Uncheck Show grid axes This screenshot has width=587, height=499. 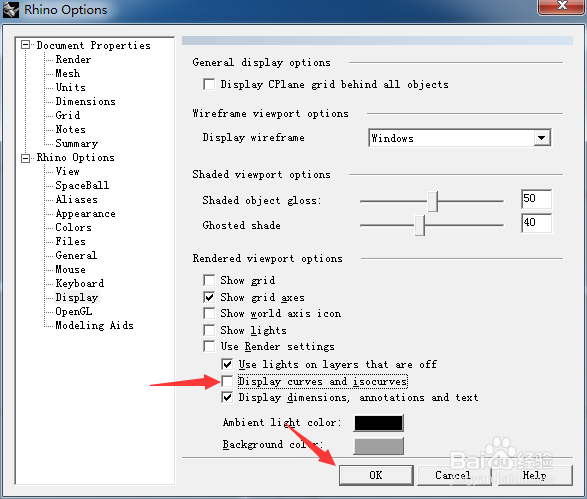point(209,297)
